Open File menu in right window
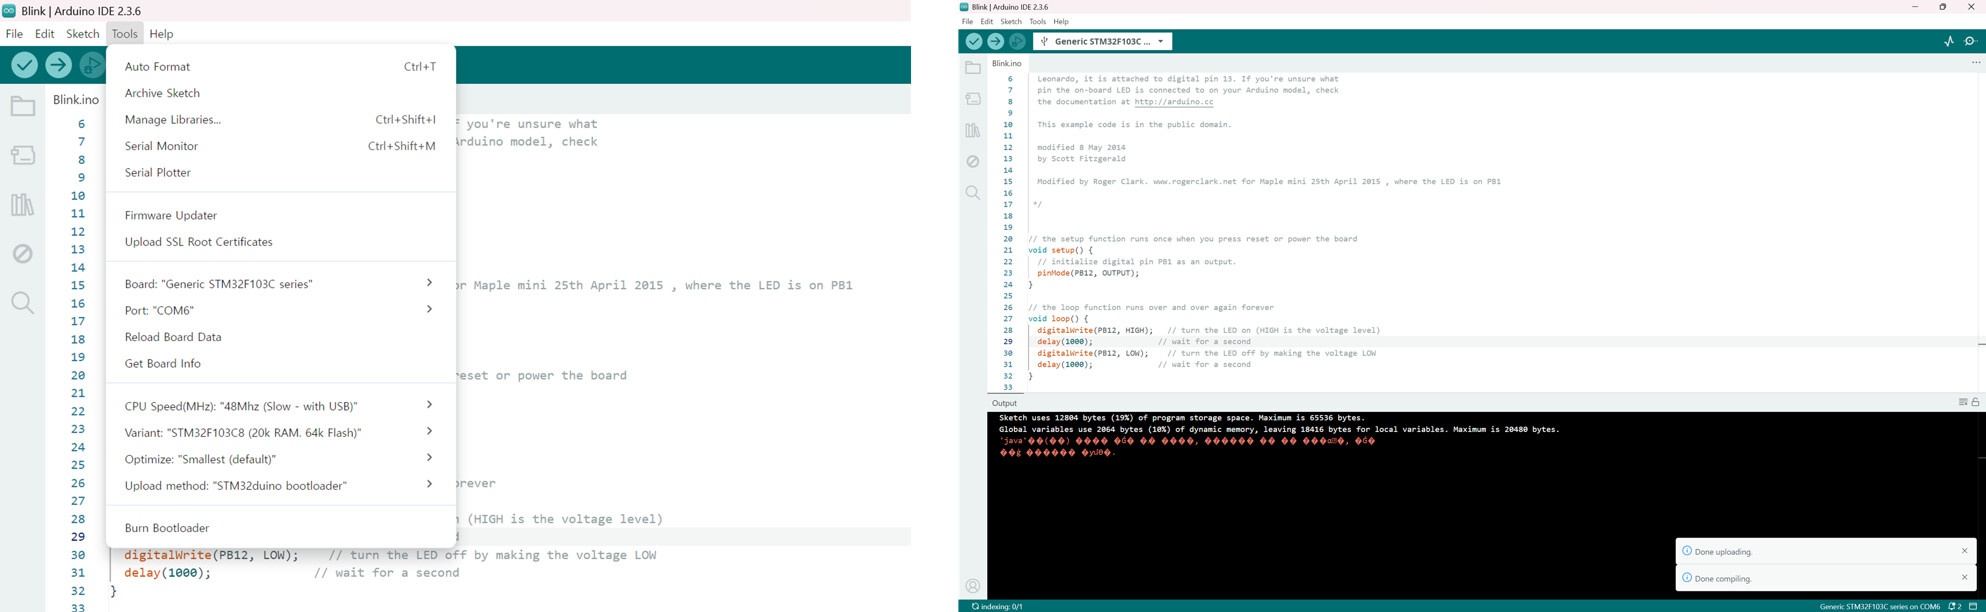The width and height of the screenshot is (1986, 612). (967, 22)
